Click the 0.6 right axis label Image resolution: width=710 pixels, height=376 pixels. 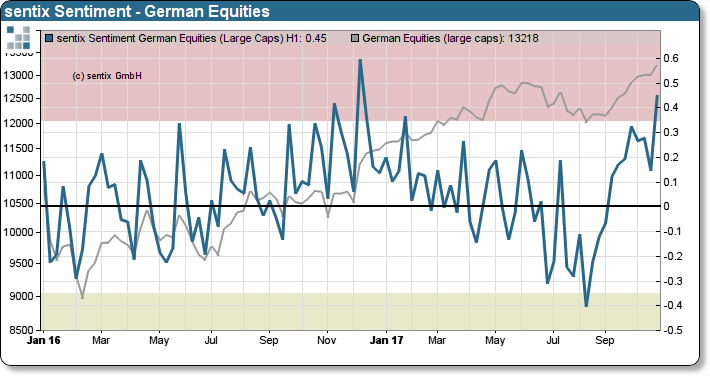pyautogui.click(x=671, y=58)
